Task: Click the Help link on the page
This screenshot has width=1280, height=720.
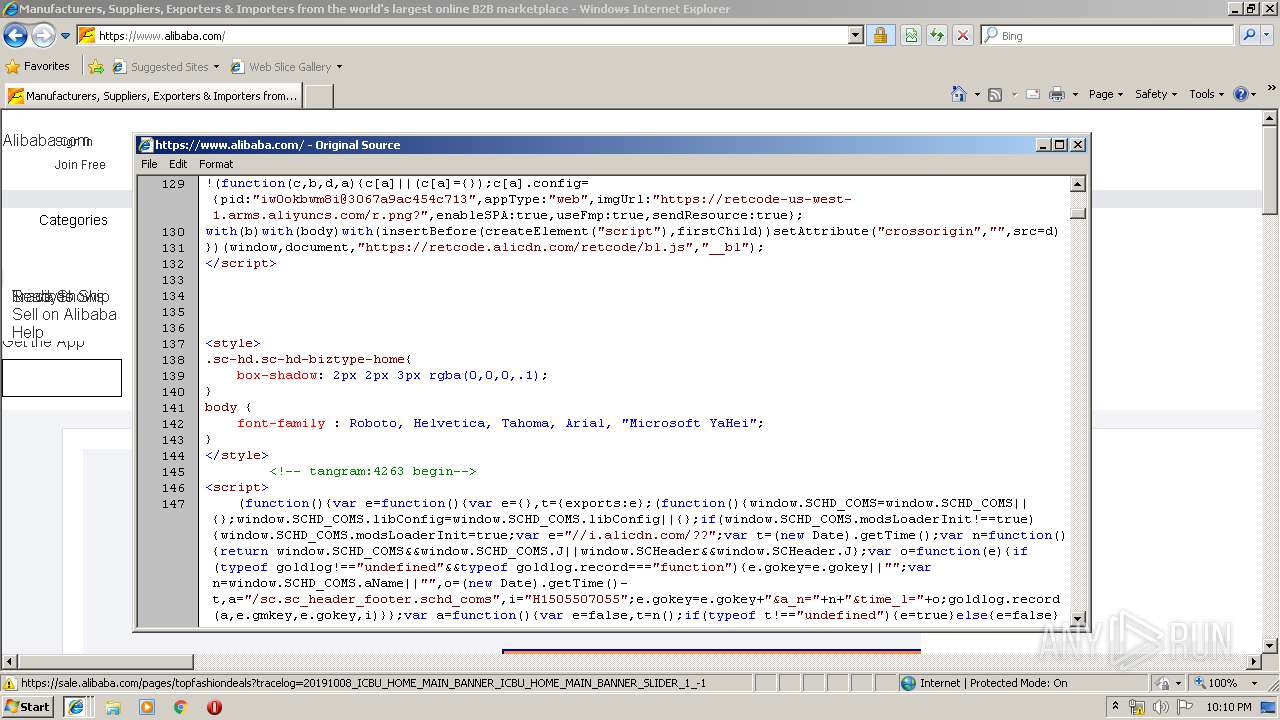Action: point(28,332)
